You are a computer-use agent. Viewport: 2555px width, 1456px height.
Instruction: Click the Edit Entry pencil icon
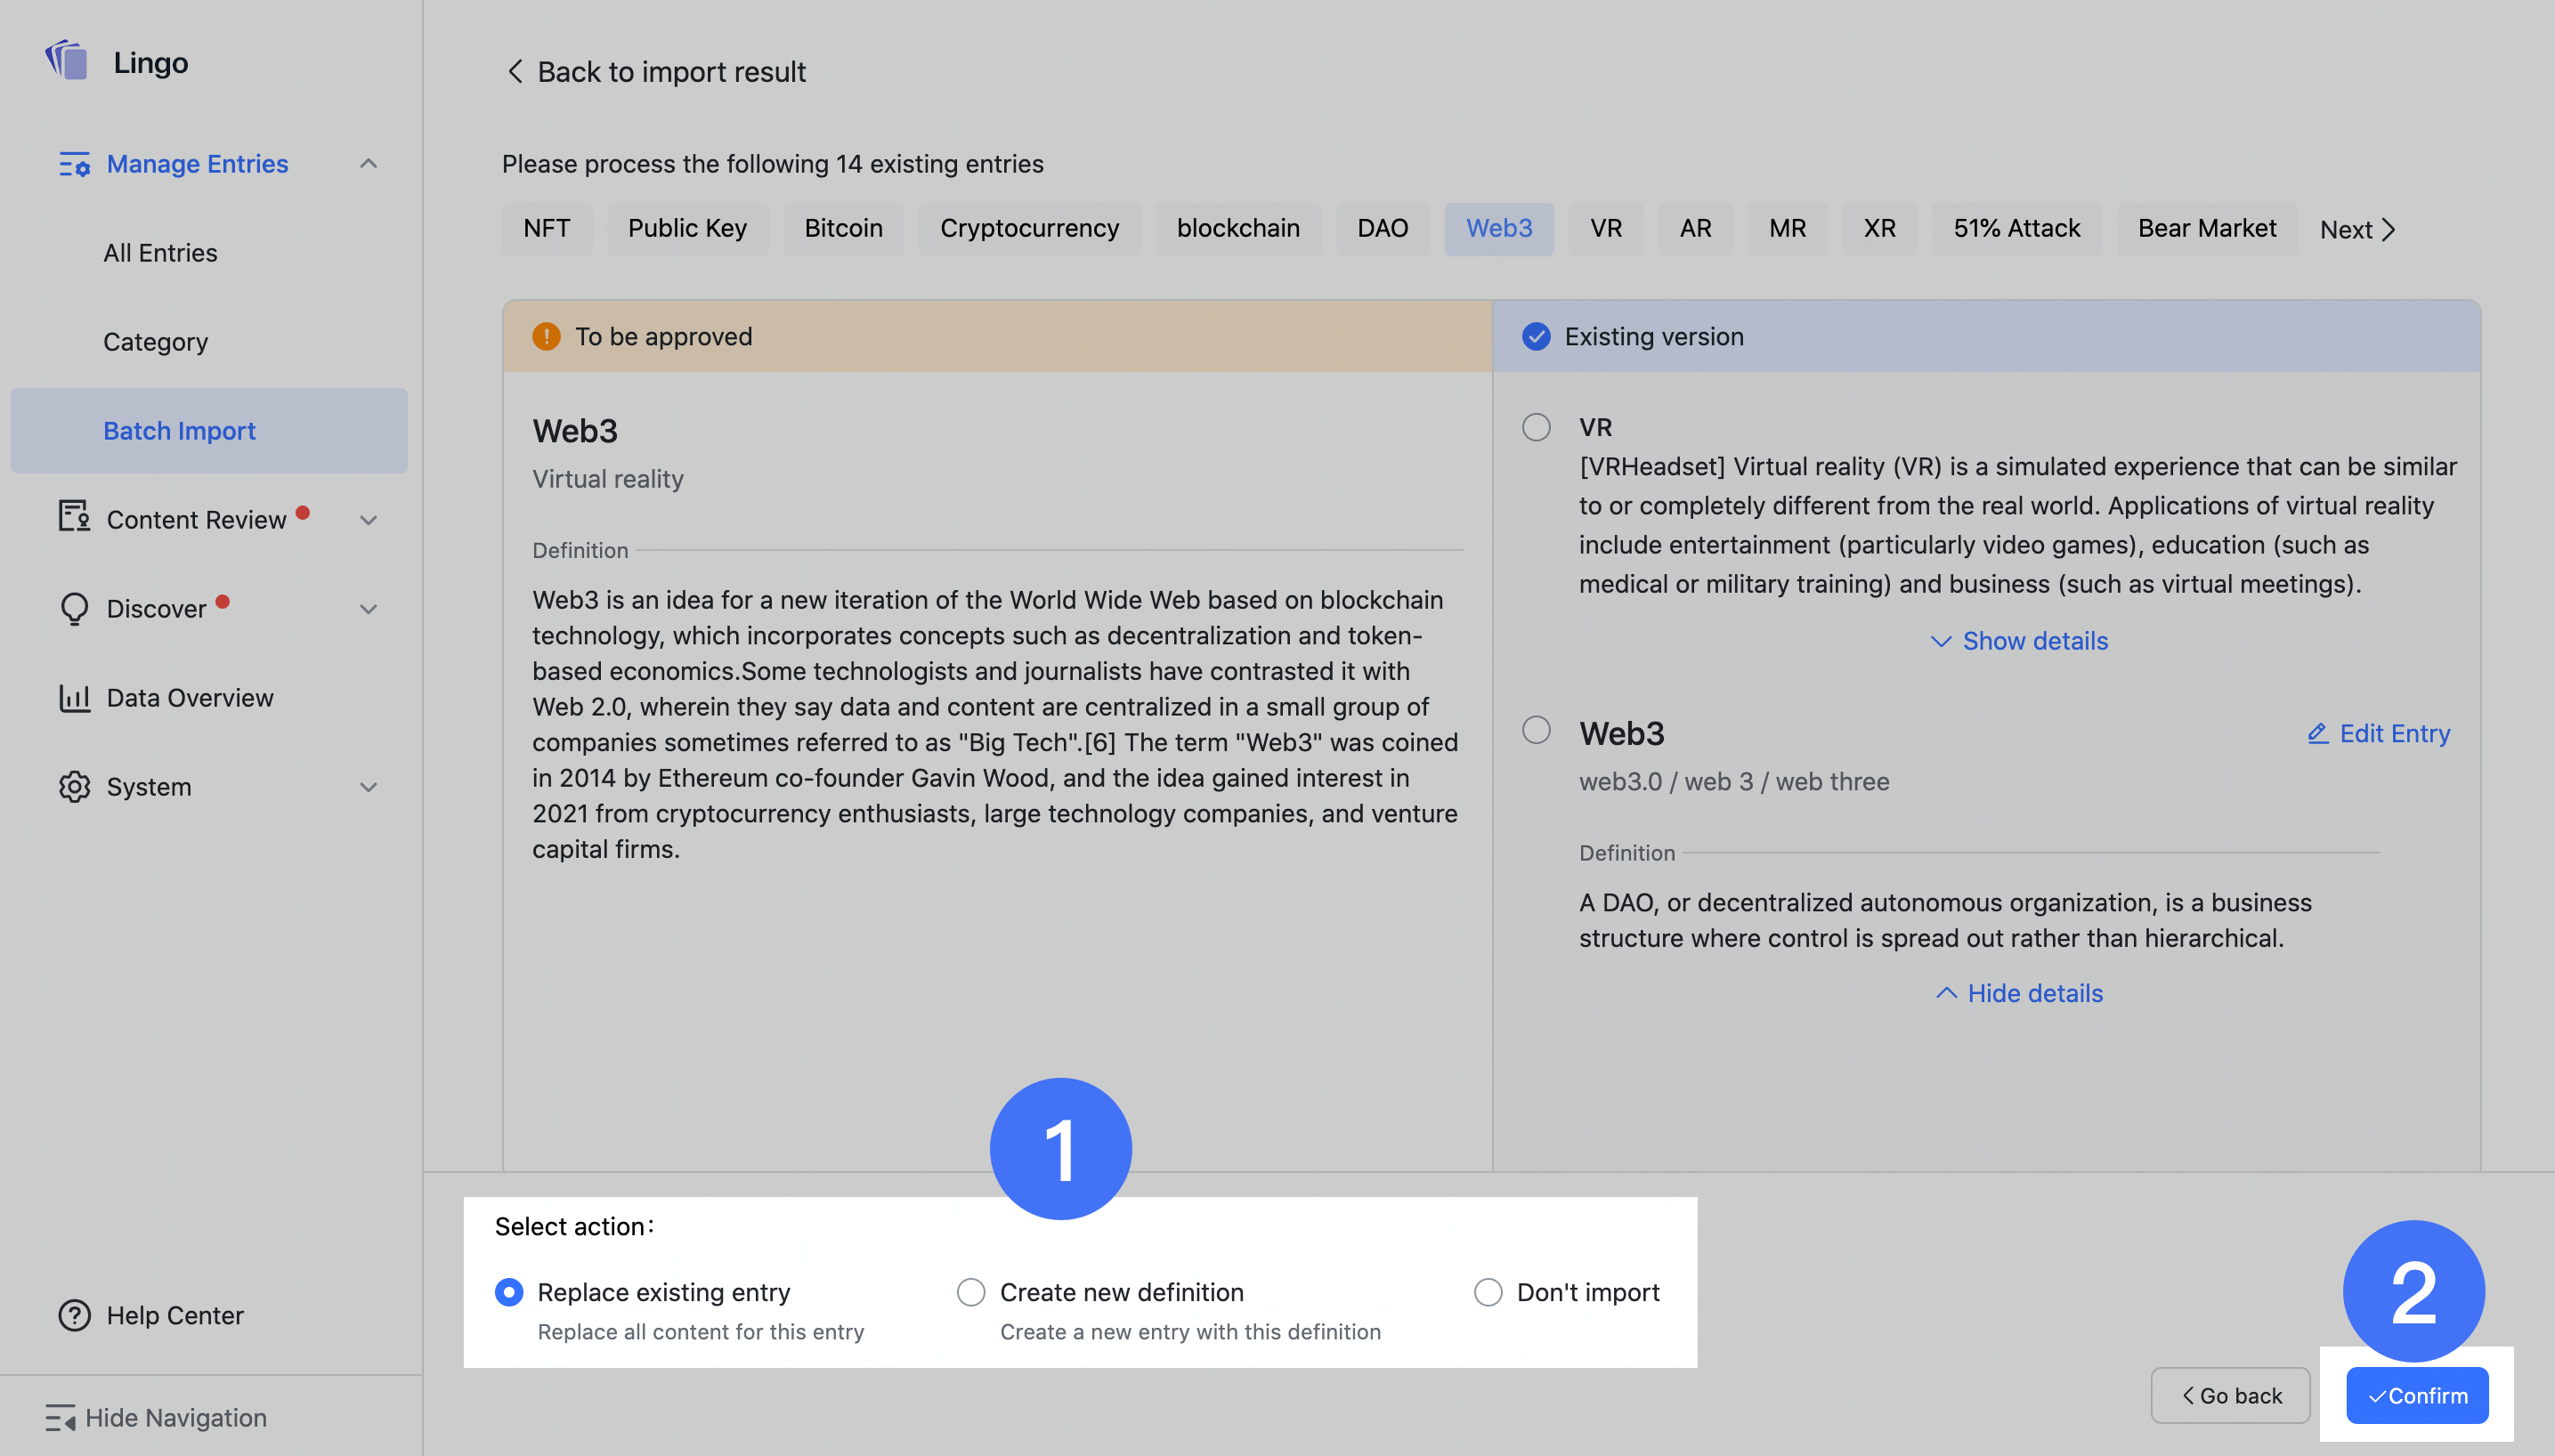point(2318,733)
